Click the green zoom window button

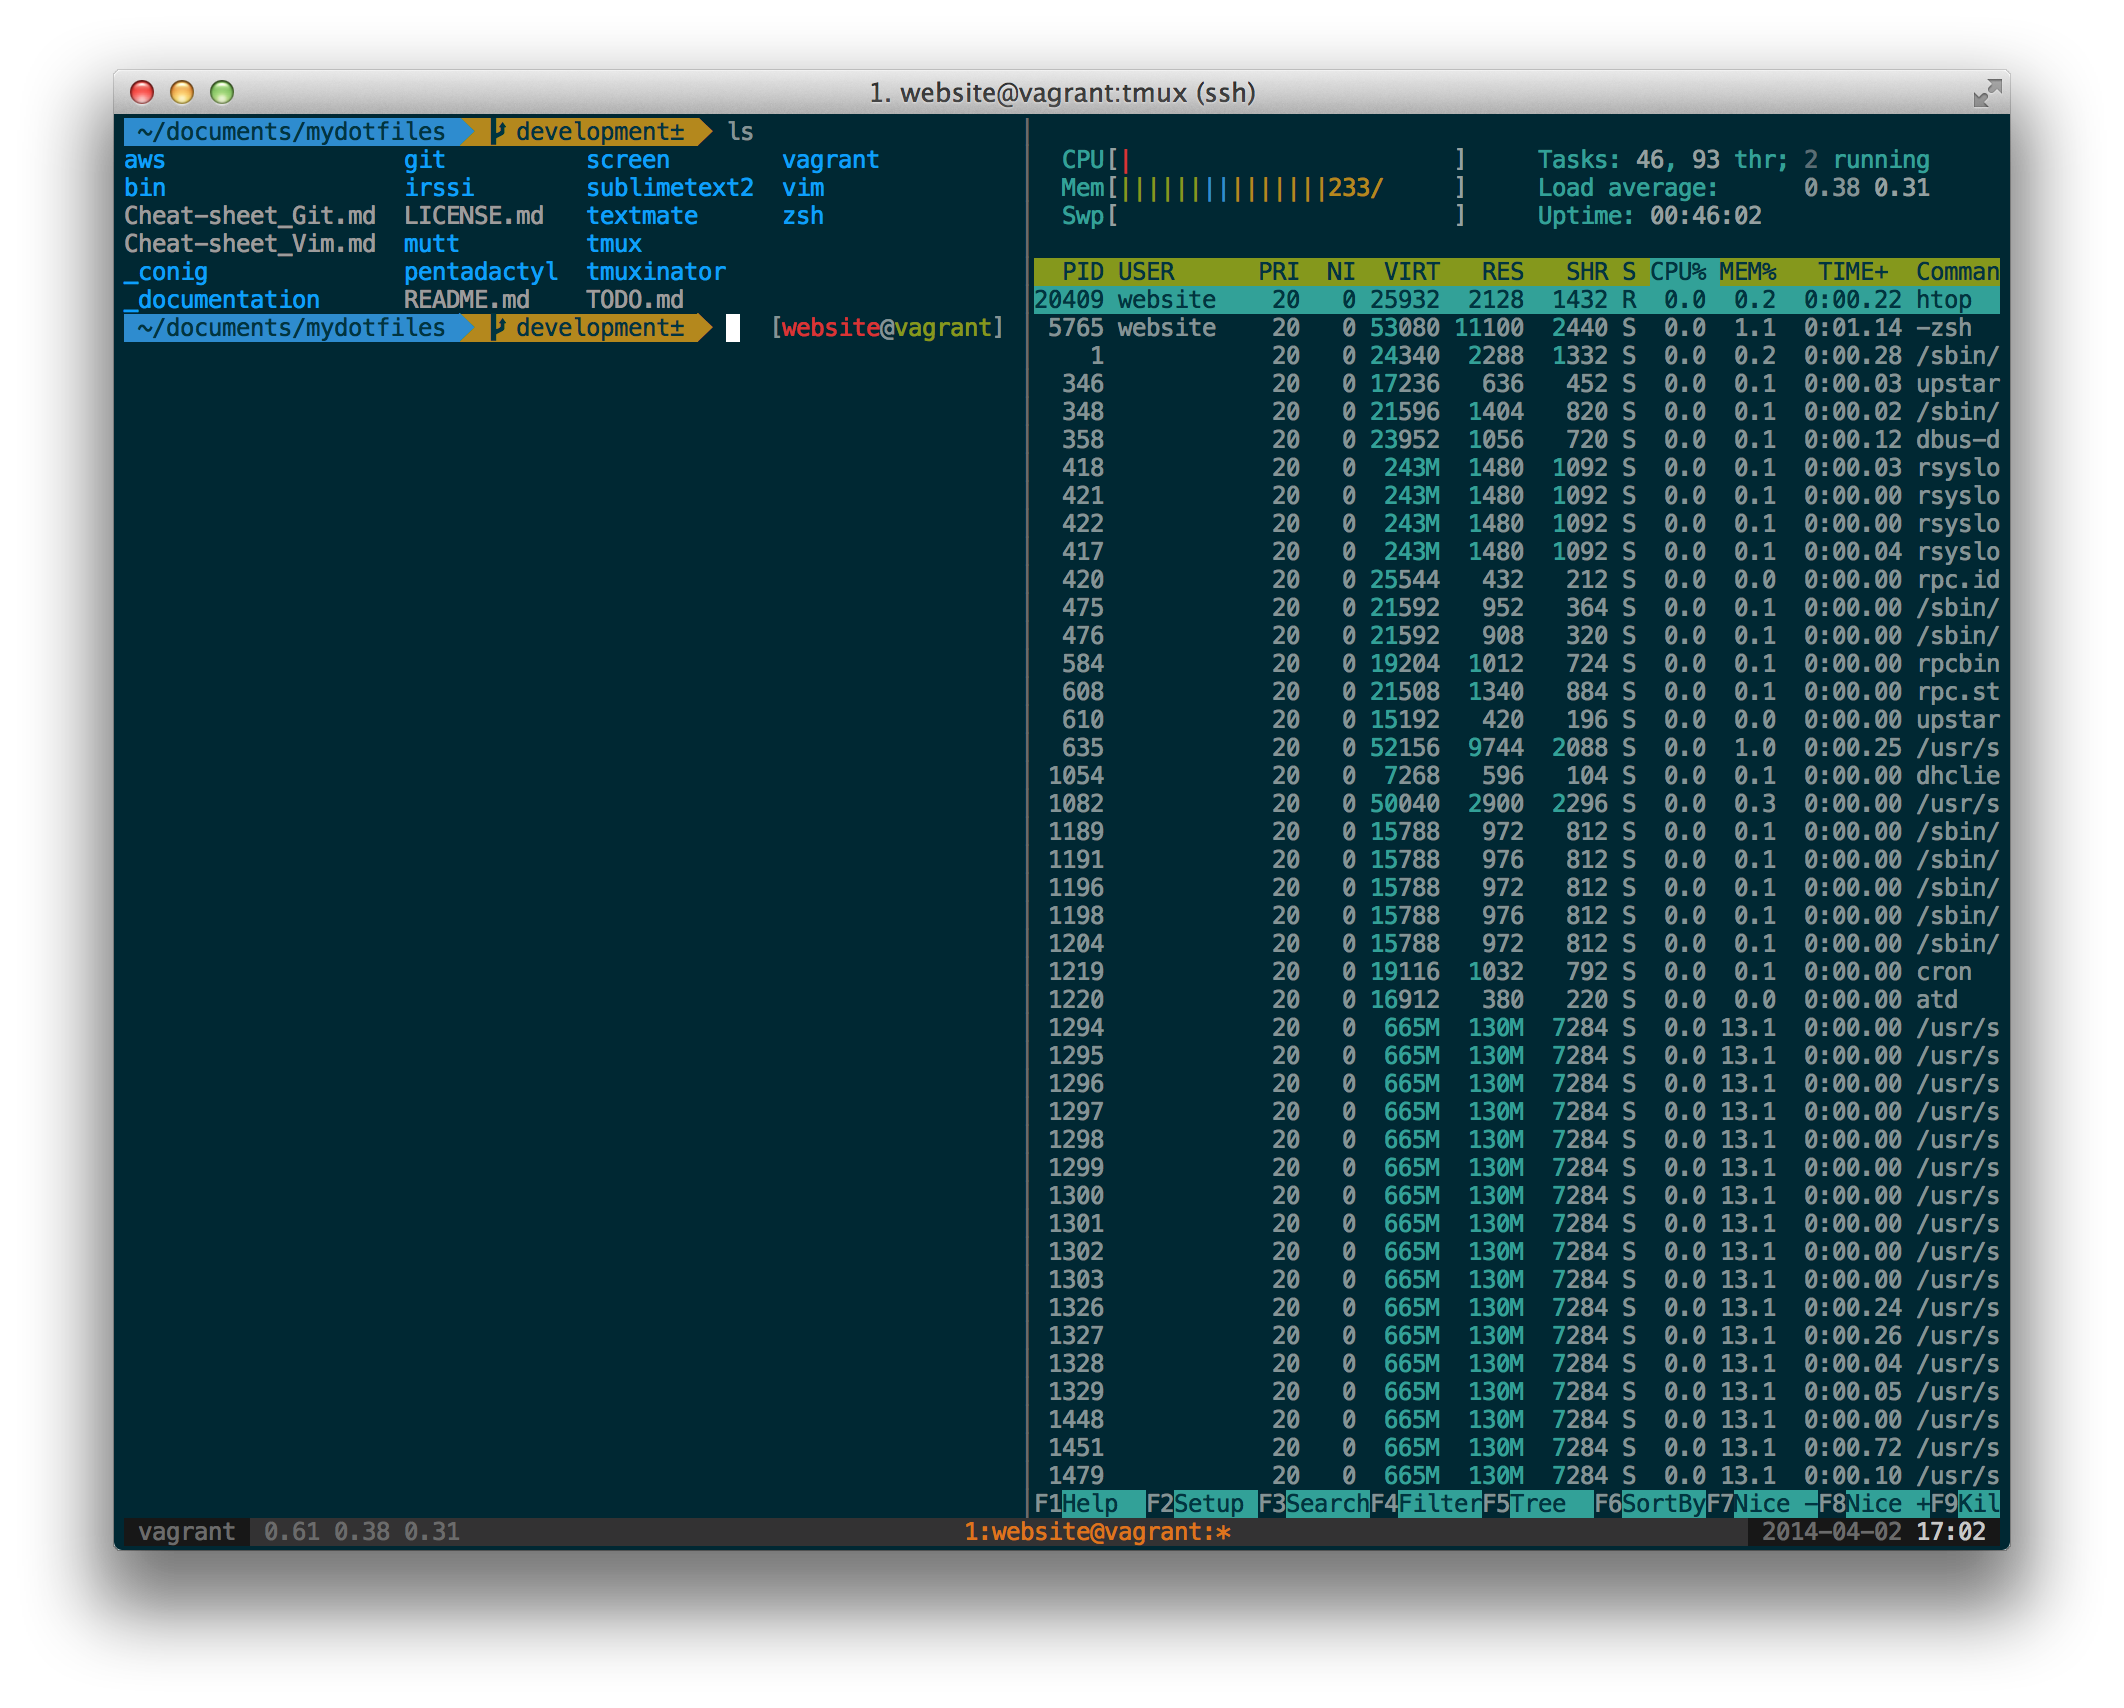(x=222, y=92)
